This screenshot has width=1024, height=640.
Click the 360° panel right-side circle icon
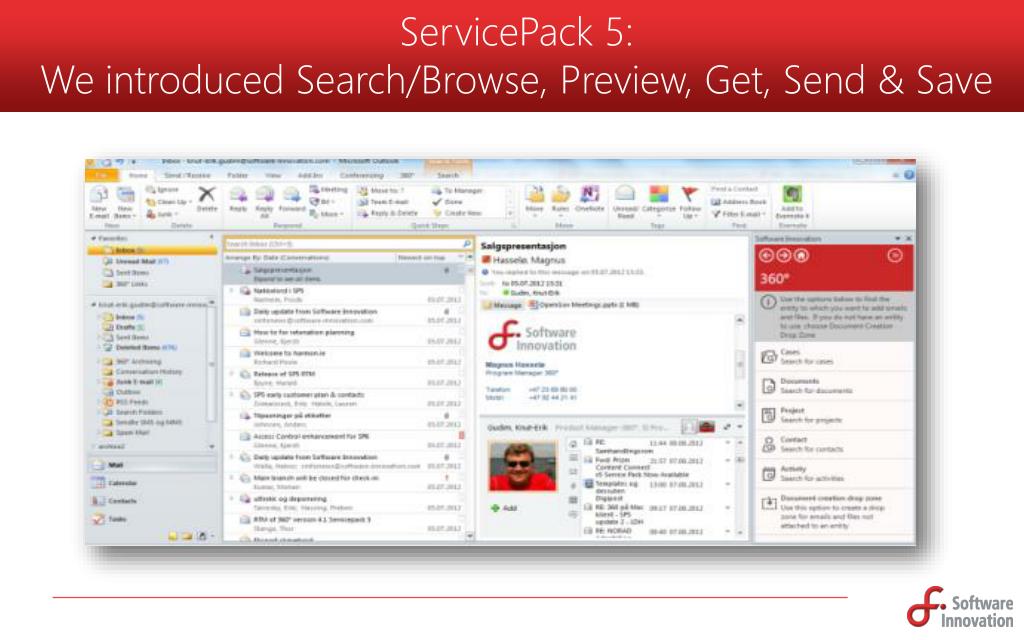(895, 255)
